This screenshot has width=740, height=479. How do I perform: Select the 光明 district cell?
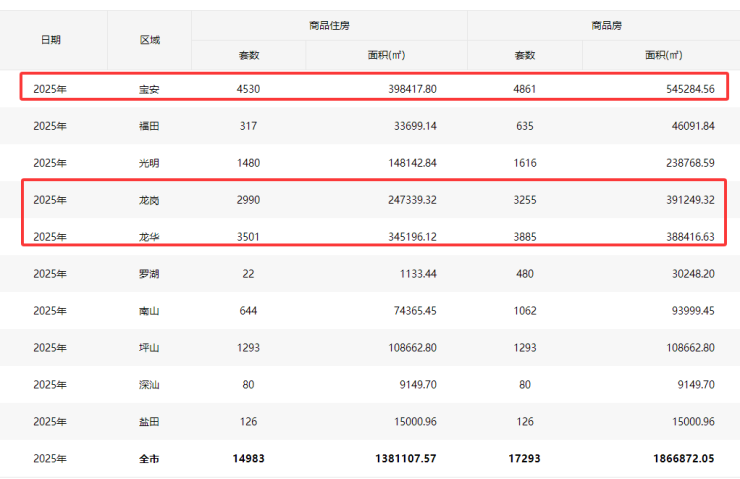149,163
